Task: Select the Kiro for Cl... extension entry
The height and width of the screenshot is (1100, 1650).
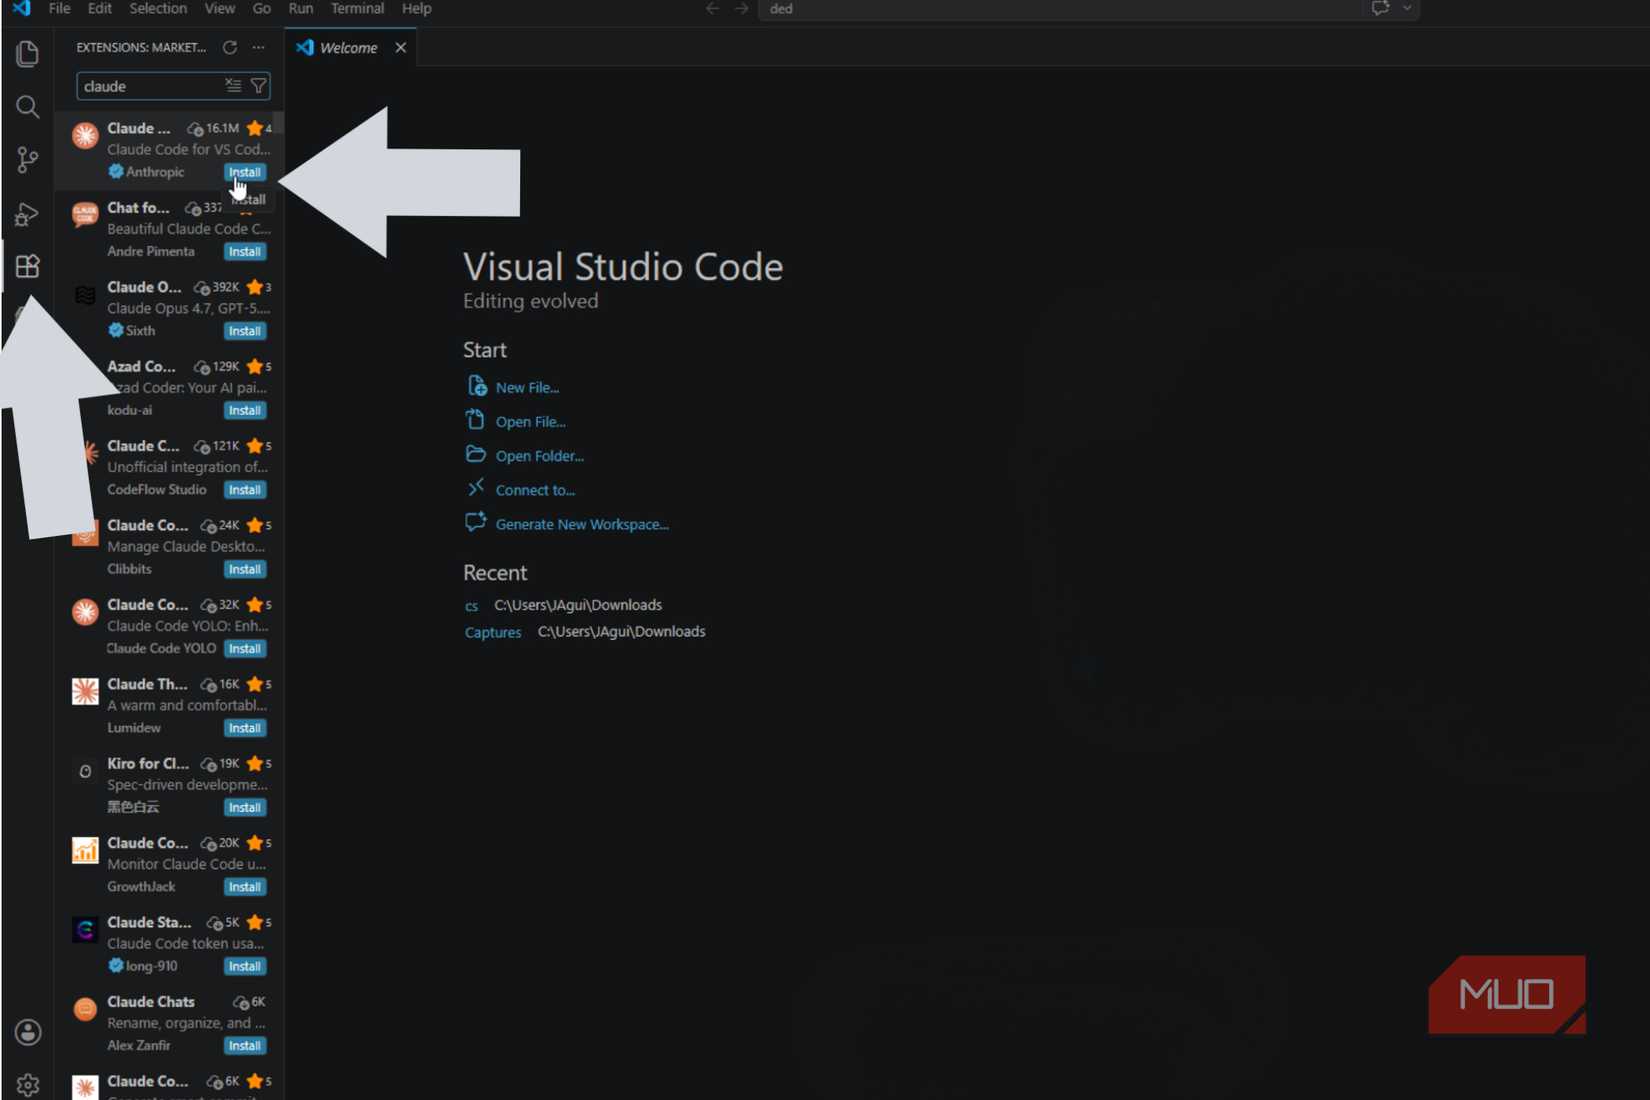Action: point(170,785)
